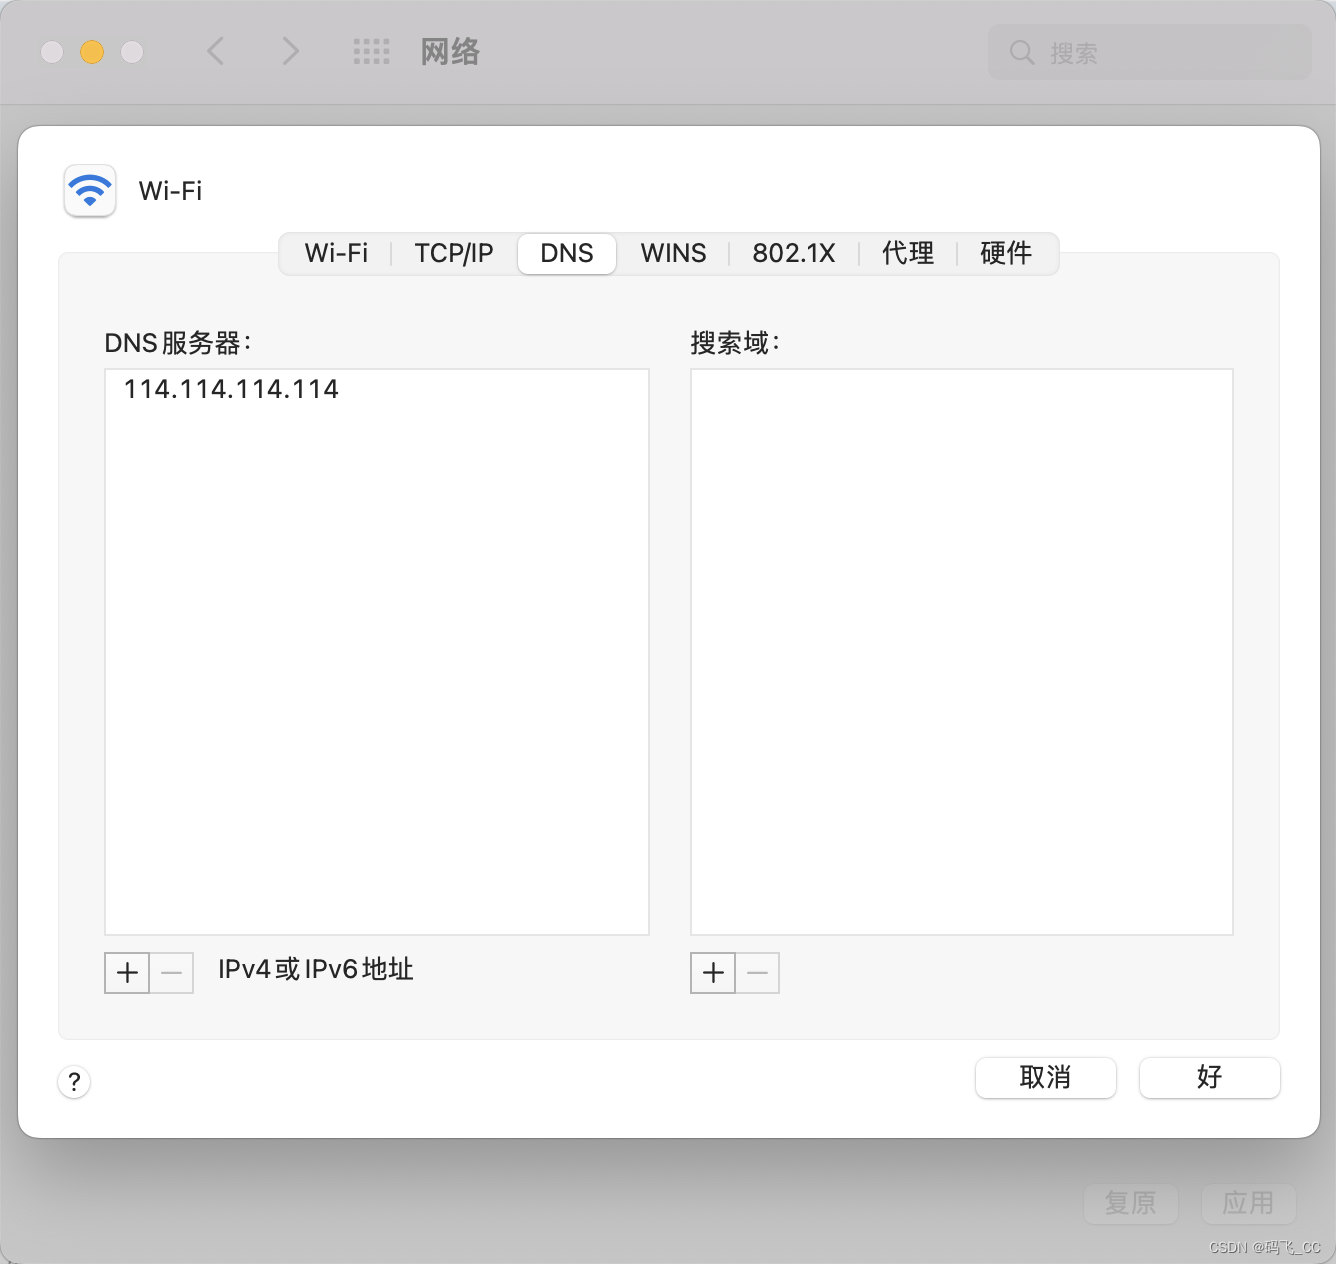1336x1264 pixels.
Task: Remove a search domain with minus button
Action: tap(758, 973)
